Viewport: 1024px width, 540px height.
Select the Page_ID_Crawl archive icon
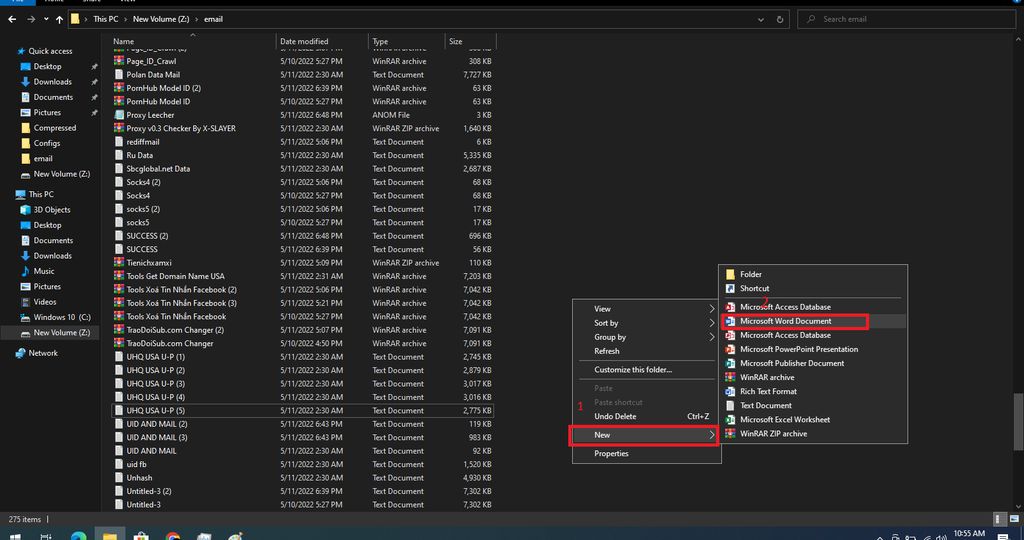tap(119, 61)
